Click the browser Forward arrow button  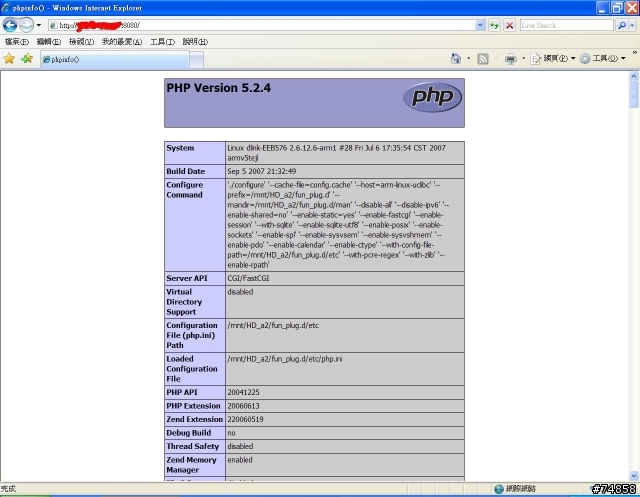tap(27, 25)
